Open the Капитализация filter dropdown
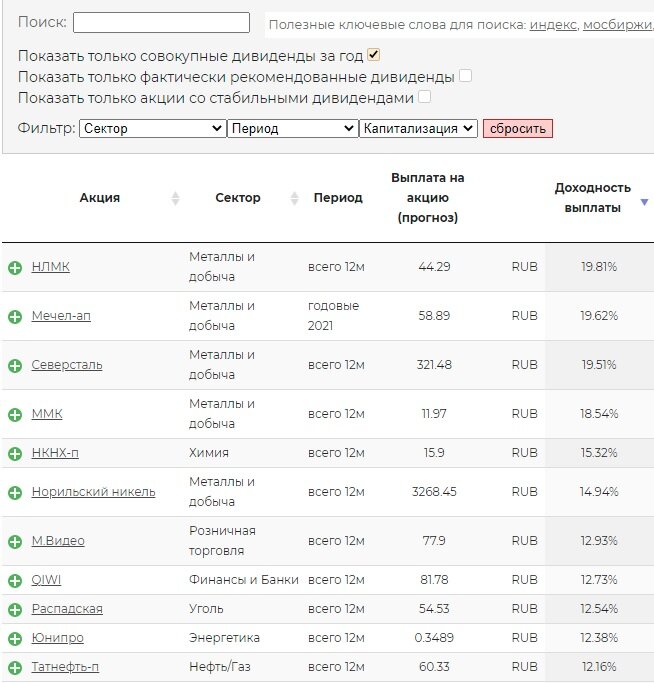 click(x=418, y=128)
